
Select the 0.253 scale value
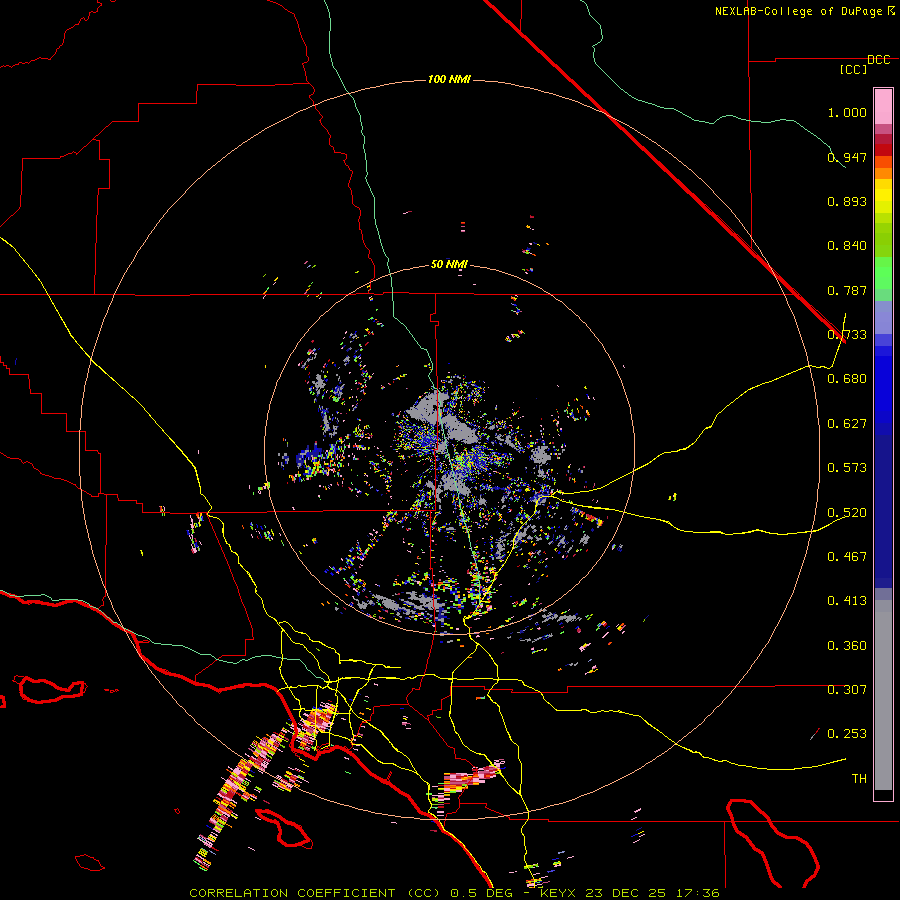[847, 734]
